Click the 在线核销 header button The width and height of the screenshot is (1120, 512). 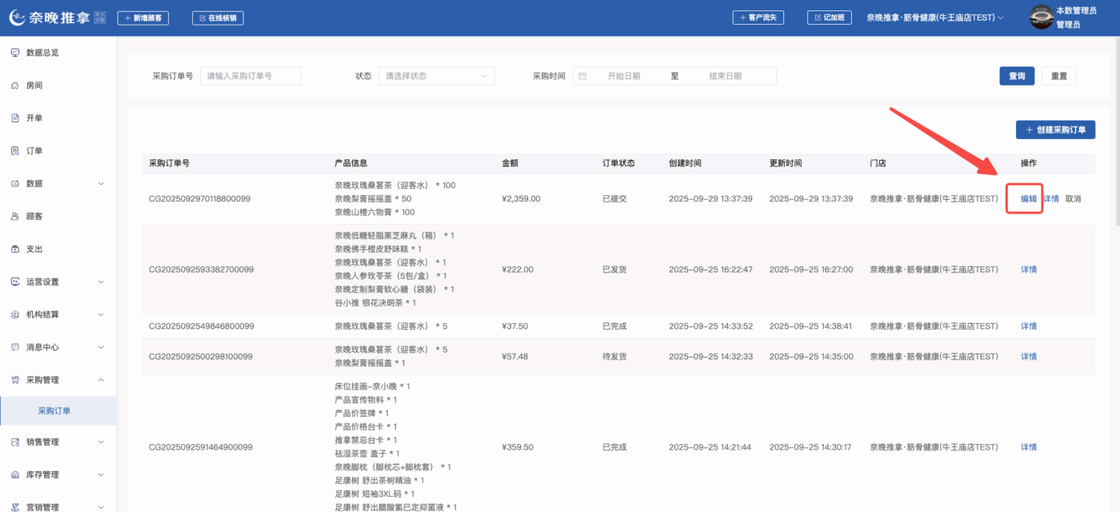click(218, 19)
